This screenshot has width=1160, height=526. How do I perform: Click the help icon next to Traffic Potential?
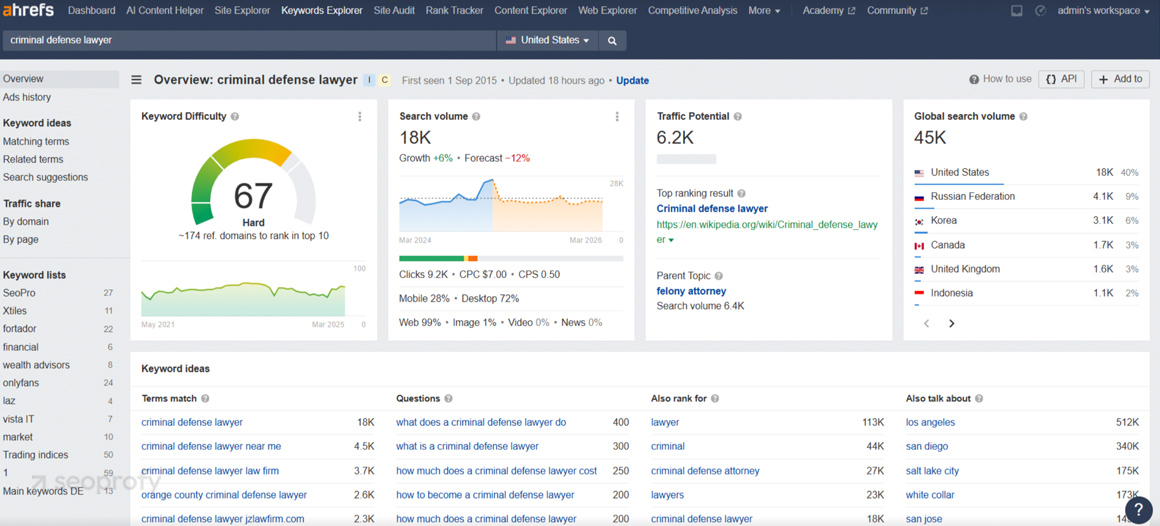(x=738, y=117)
